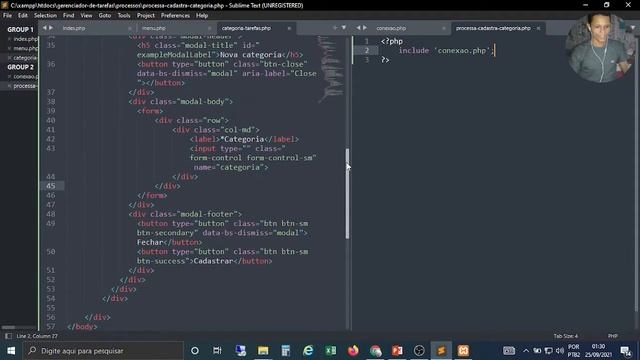Viewport: 640px width, 360px height.
Task: Close index.php from the sidebar list
Action: click(9, 39)
